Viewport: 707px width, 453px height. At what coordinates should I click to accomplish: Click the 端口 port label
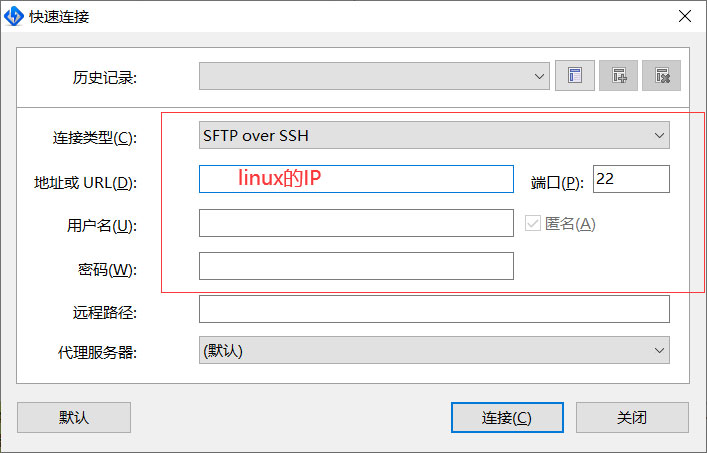tap(556, 182)
